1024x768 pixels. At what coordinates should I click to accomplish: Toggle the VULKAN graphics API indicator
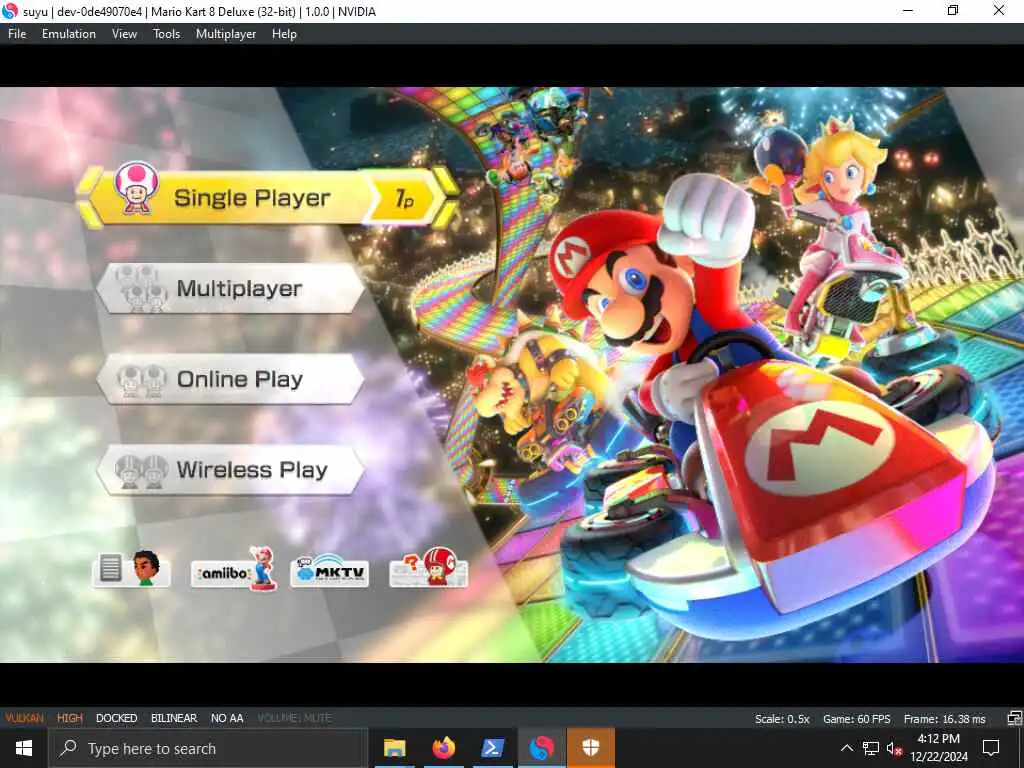point(24,718)
